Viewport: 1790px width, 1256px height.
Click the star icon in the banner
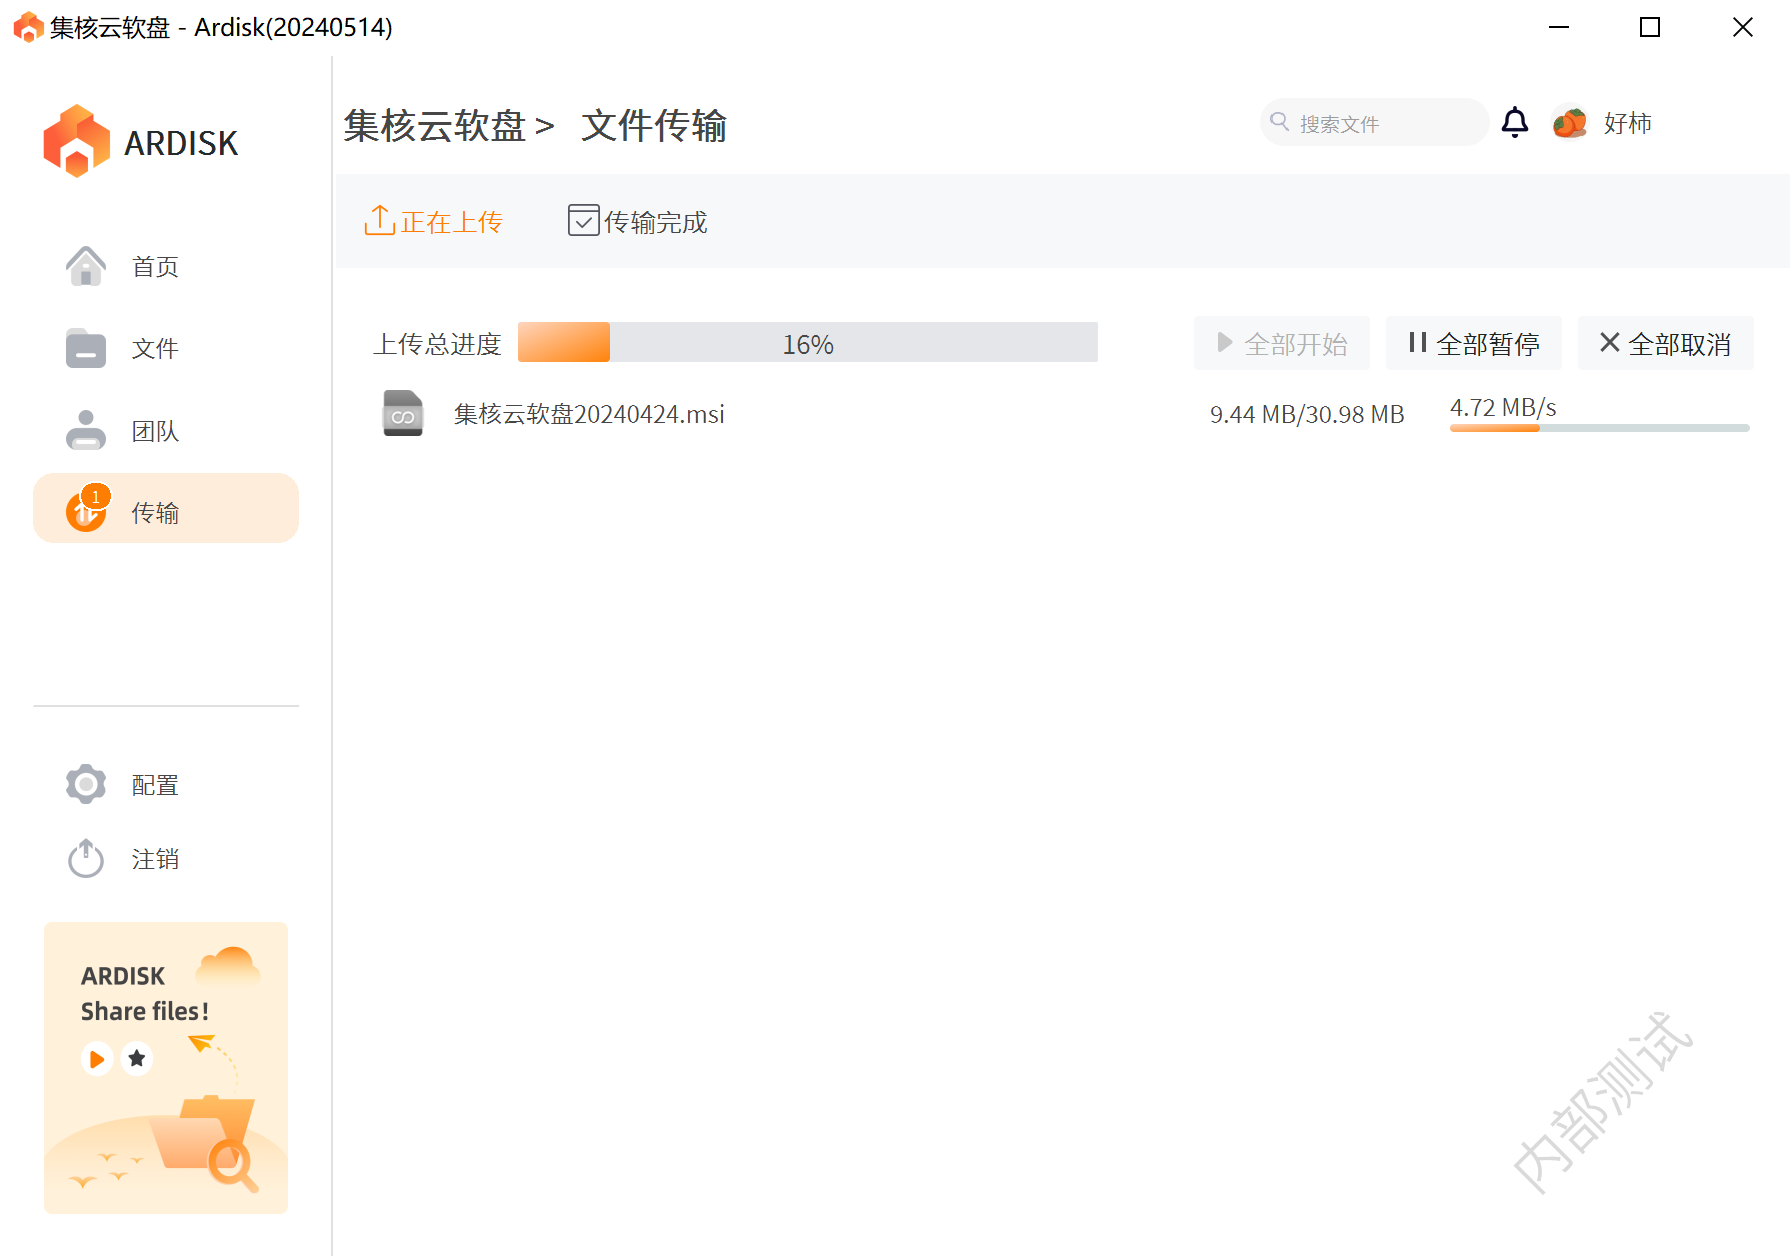pos(137,1058)
